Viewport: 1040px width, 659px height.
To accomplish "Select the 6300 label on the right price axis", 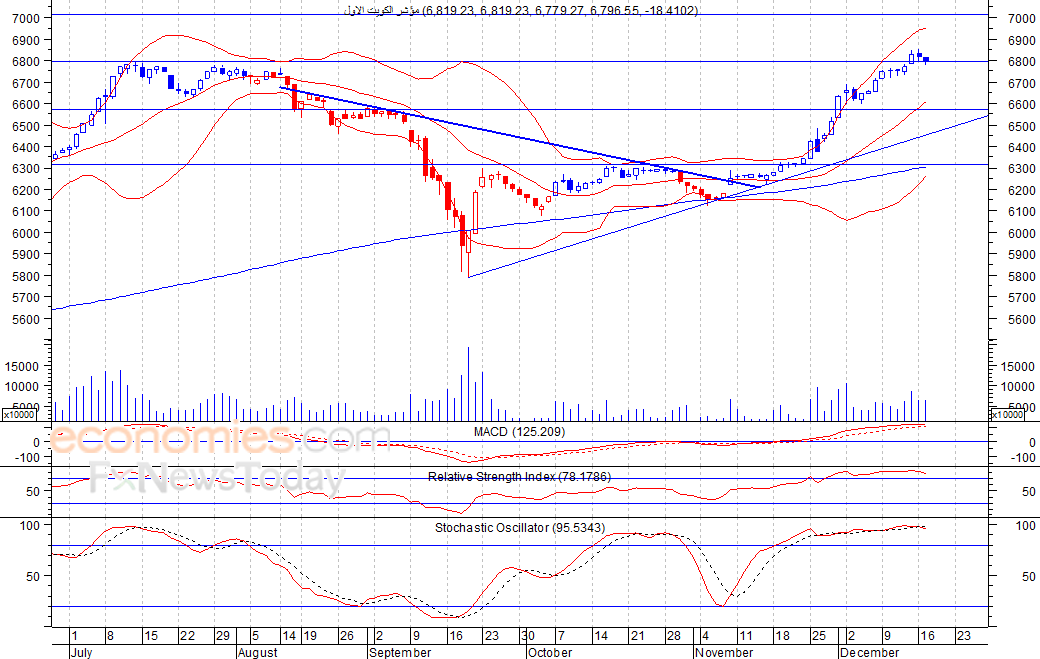I will tap(1021, 169).
